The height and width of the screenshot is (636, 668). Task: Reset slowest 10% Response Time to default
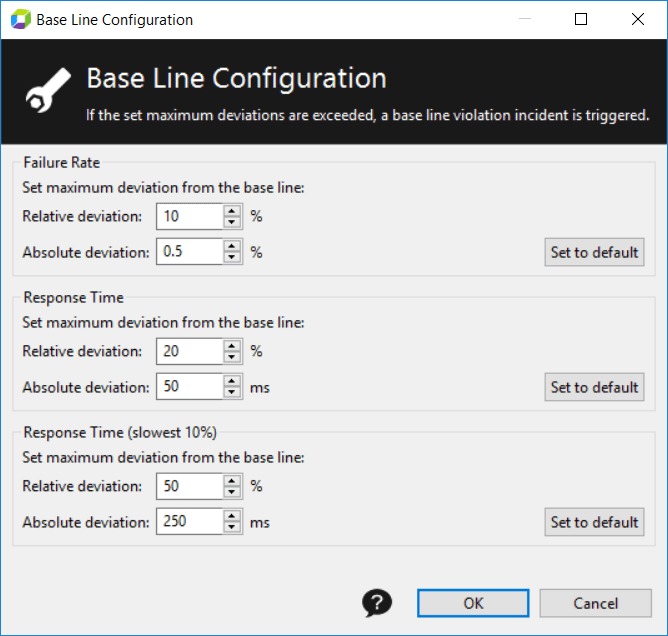[594, 522]
